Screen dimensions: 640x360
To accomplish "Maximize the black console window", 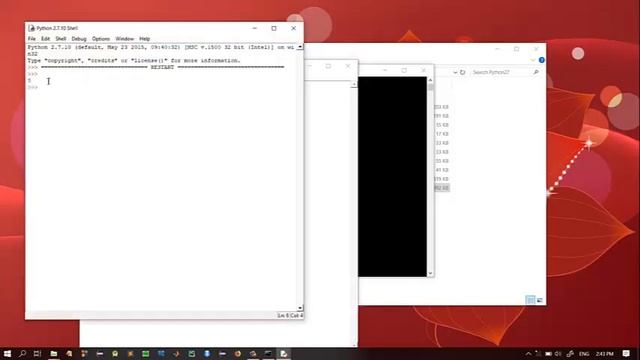I will (404, 70).
